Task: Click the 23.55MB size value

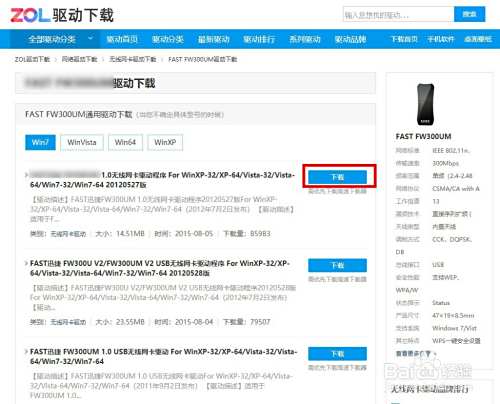Action: [x=130, y=322]
